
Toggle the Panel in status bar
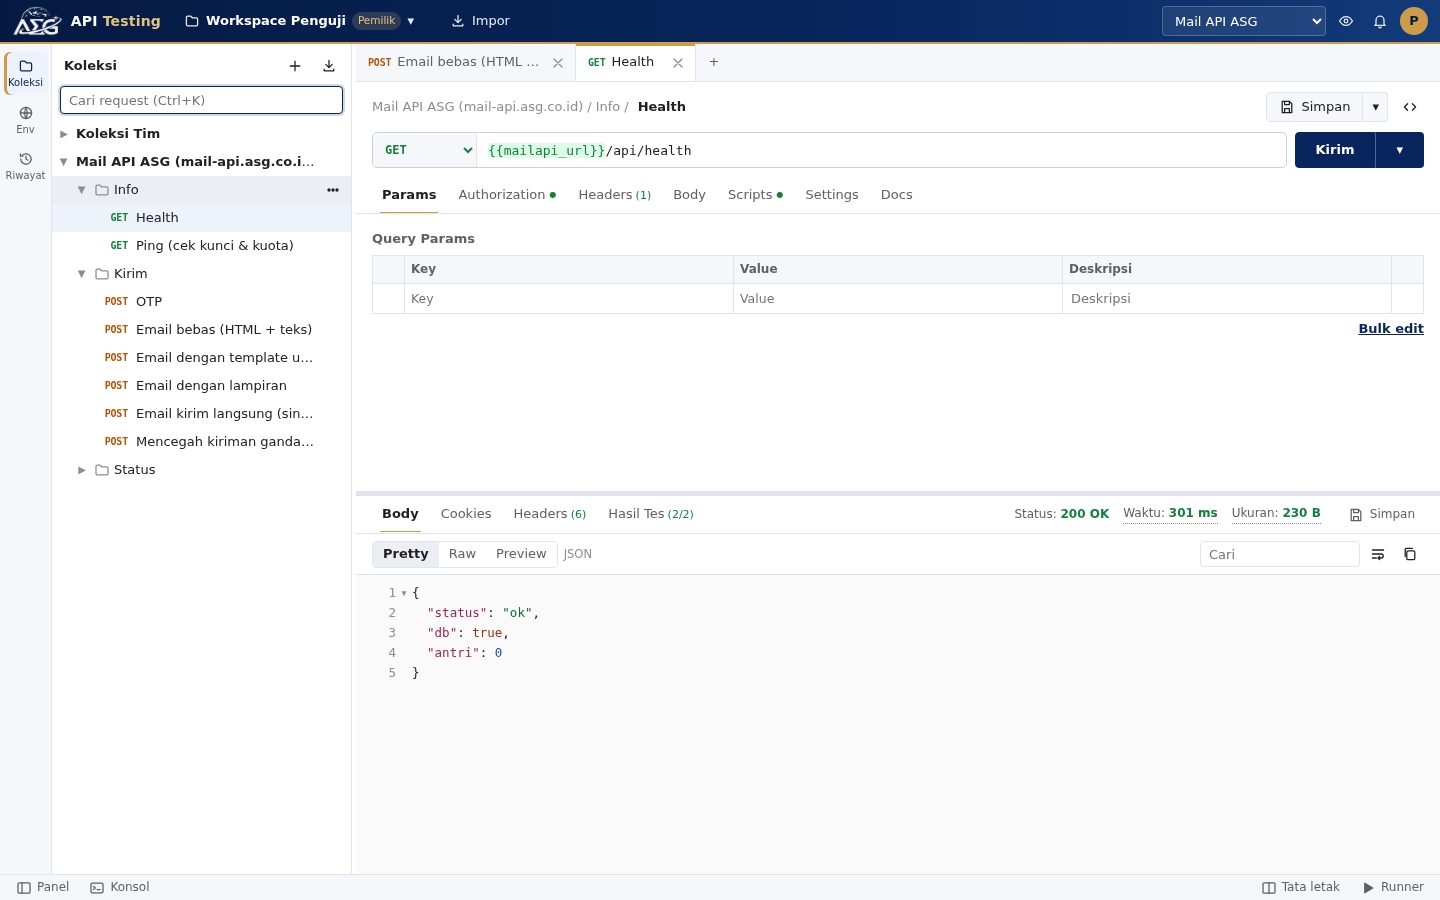pyautogui.click(x=43, y=887)
